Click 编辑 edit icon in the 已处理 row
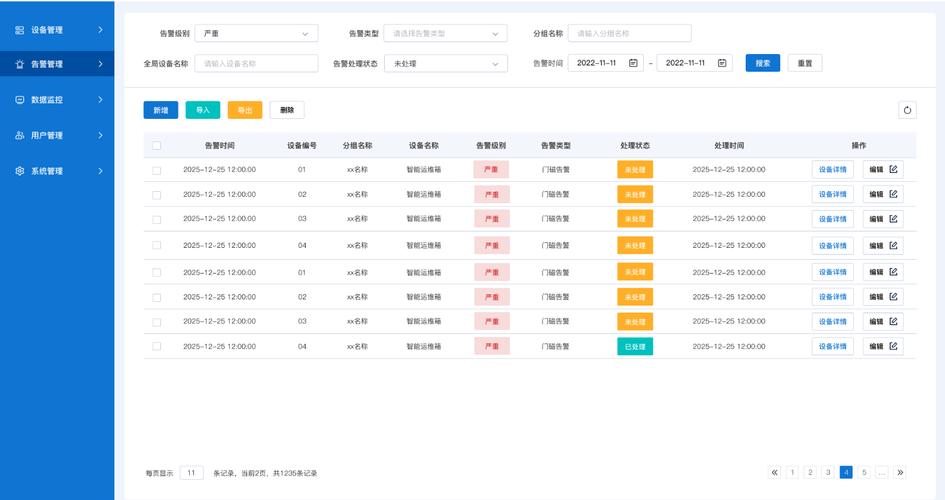 coord(893,346)
